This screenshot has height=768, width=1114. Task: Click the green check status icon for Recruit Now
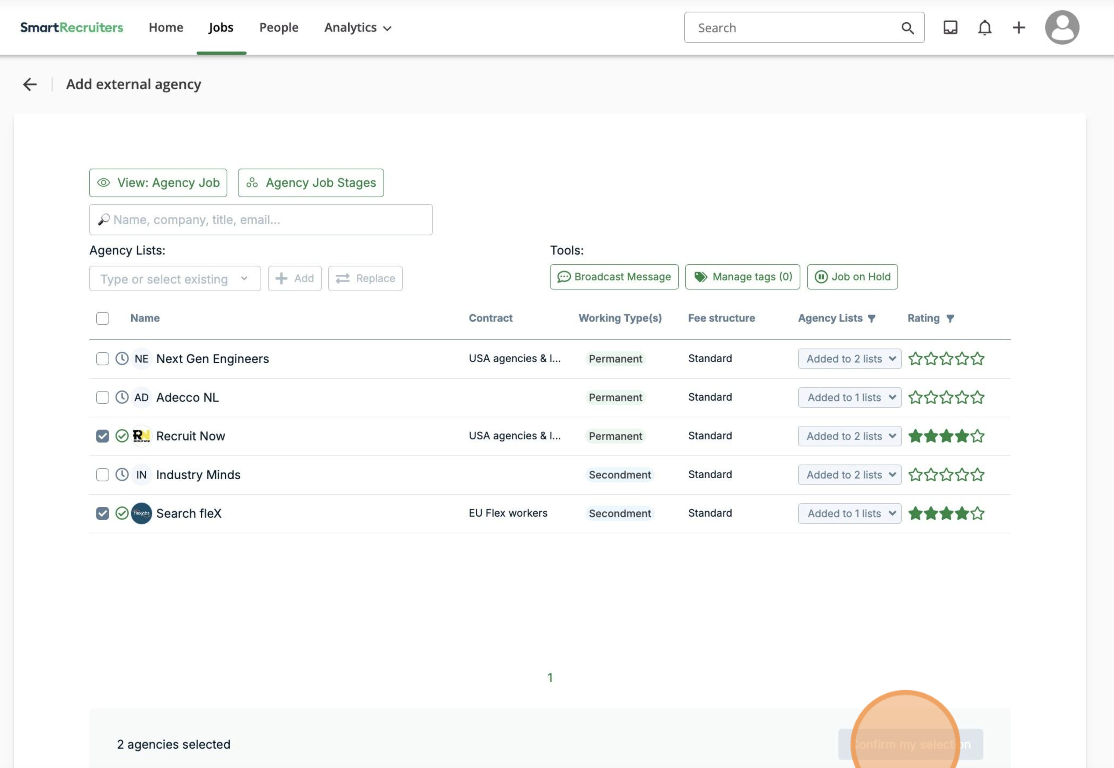click(122, 436)
